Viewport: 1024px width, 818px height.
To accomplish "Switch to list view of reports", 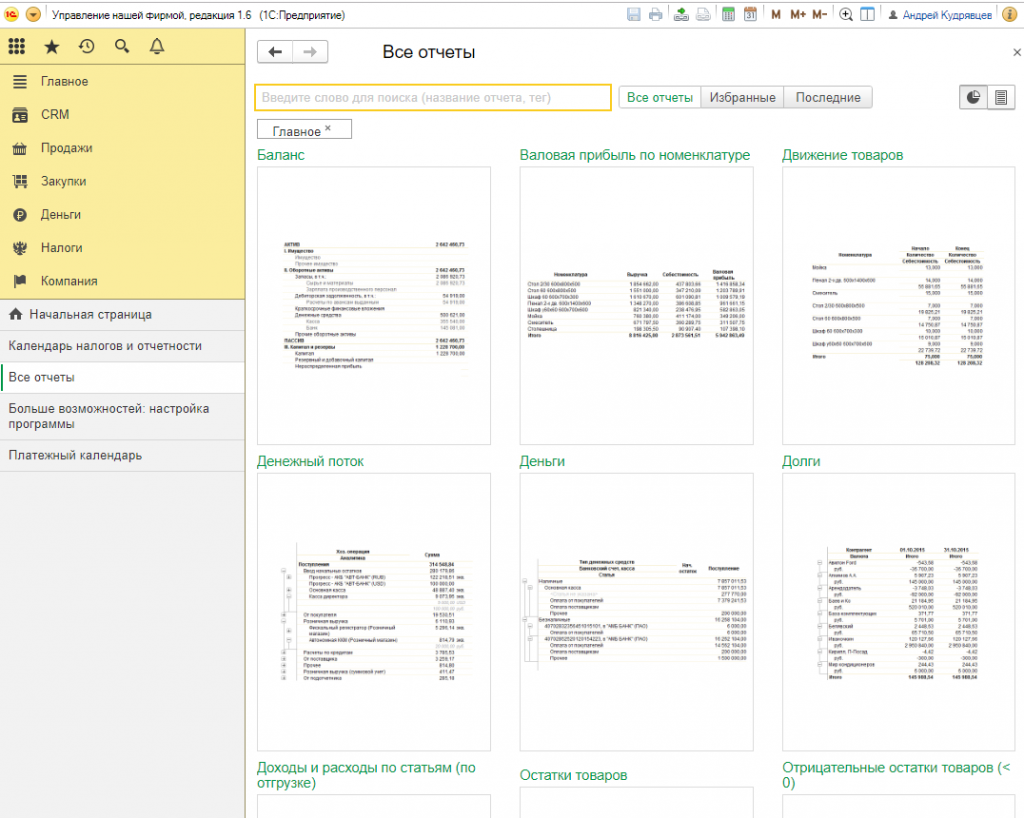I will pos(1000,97).
